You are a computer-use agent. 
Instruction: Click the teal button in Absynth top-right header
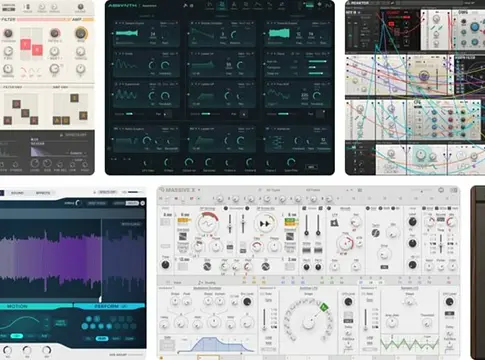(310, 5)
